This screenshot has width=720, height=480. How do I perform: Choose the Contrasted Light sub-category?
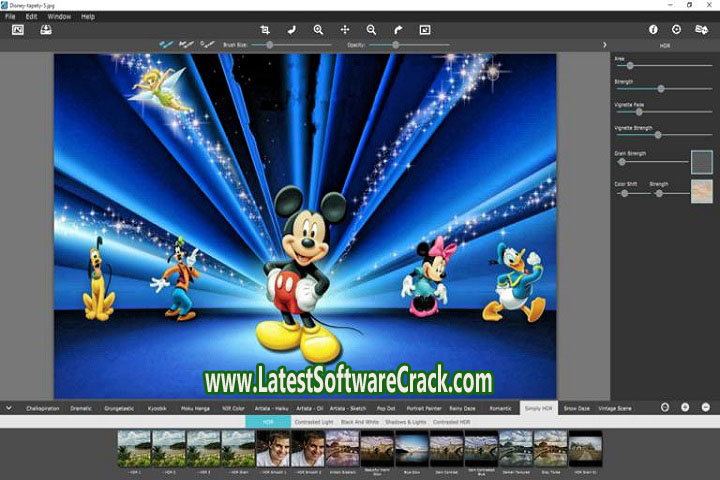[314, 422]
